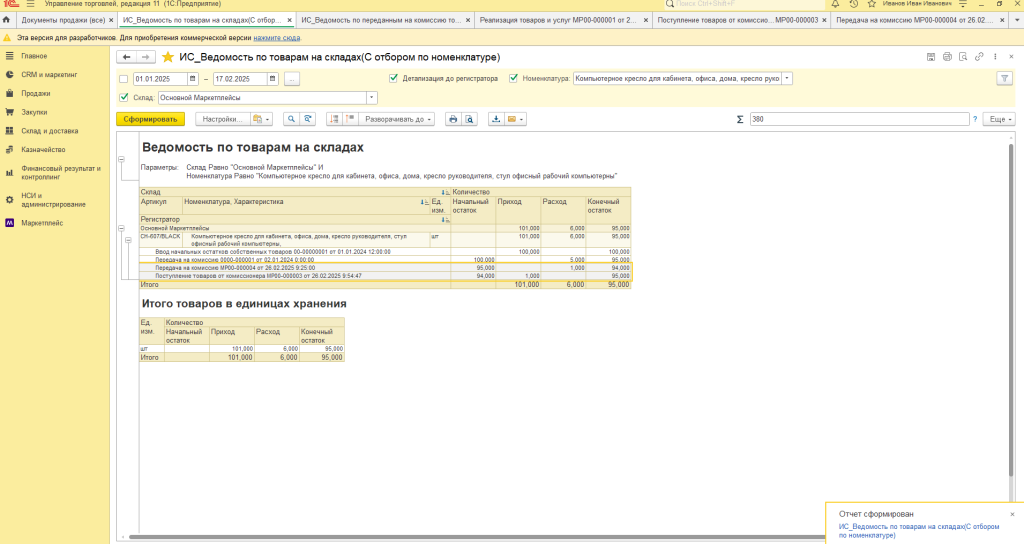The height and width of the screenshot is (544, 1024).
Task: Open the 'Казначейство' section in the sidebar
Action: click(43, 150)
